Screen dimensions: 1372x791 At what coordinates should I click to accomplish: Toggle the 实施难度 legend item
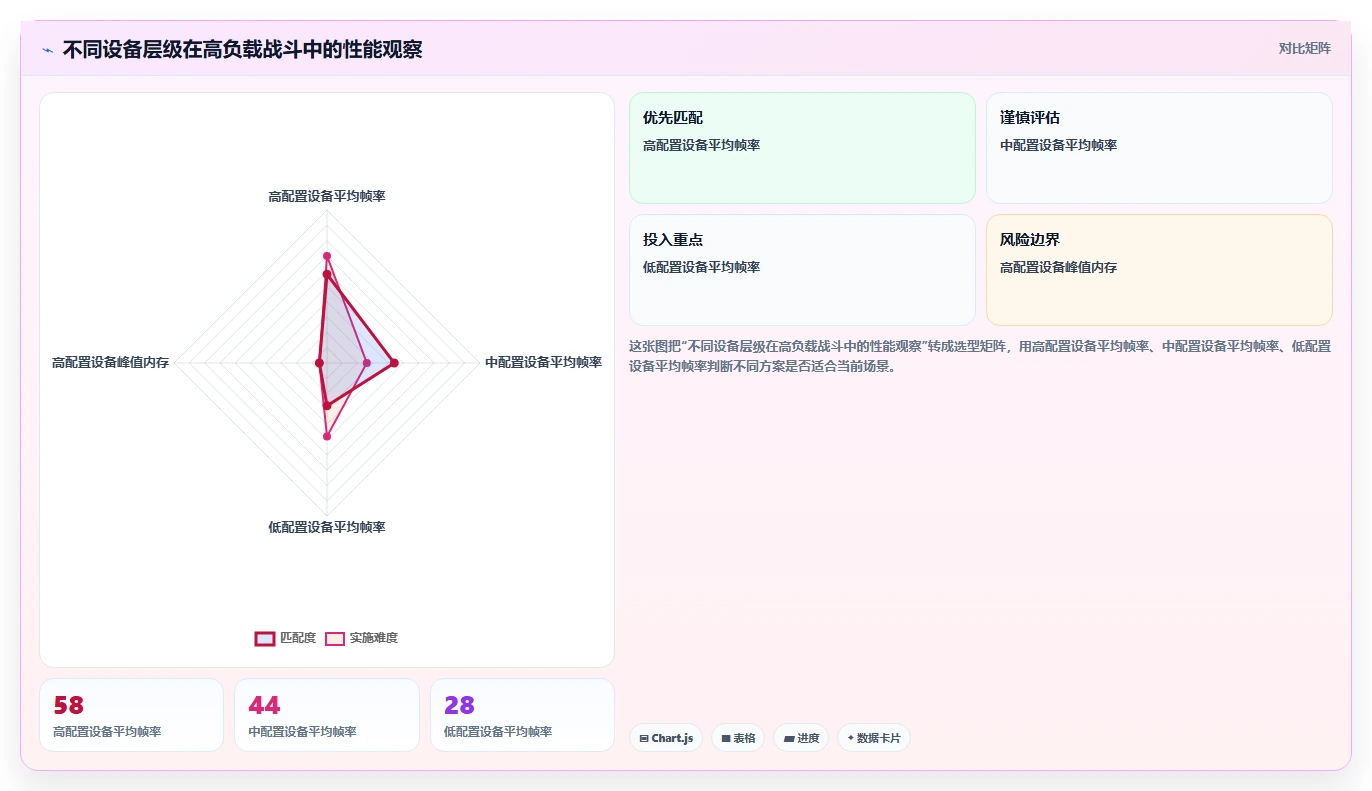(x=362, y=638)
